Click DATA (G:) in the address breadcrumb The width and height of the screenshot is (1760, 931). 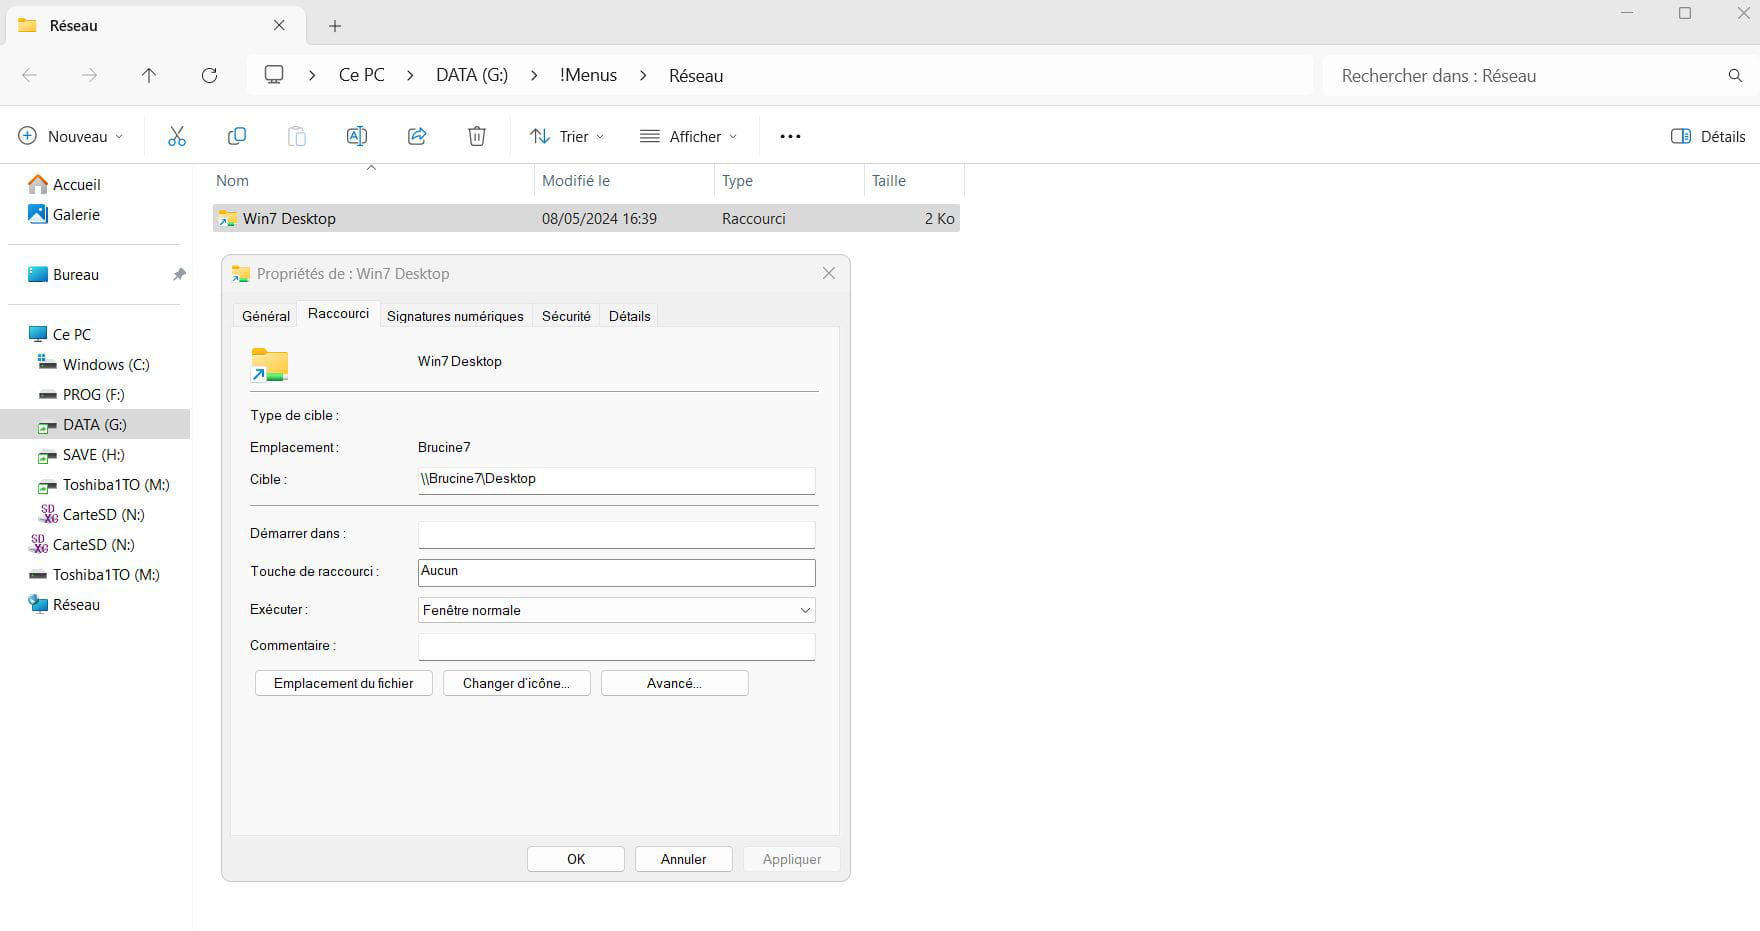pyautogui.click(x=472, y=75)
